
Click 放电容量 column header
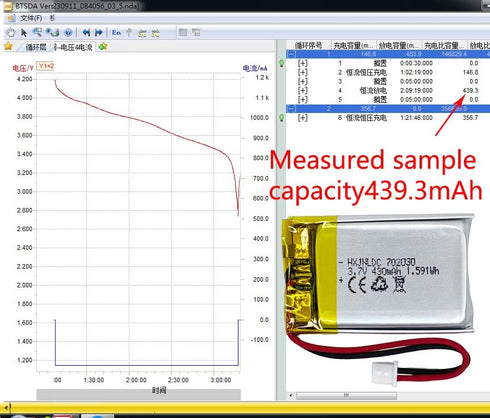[x=399, y=45]
